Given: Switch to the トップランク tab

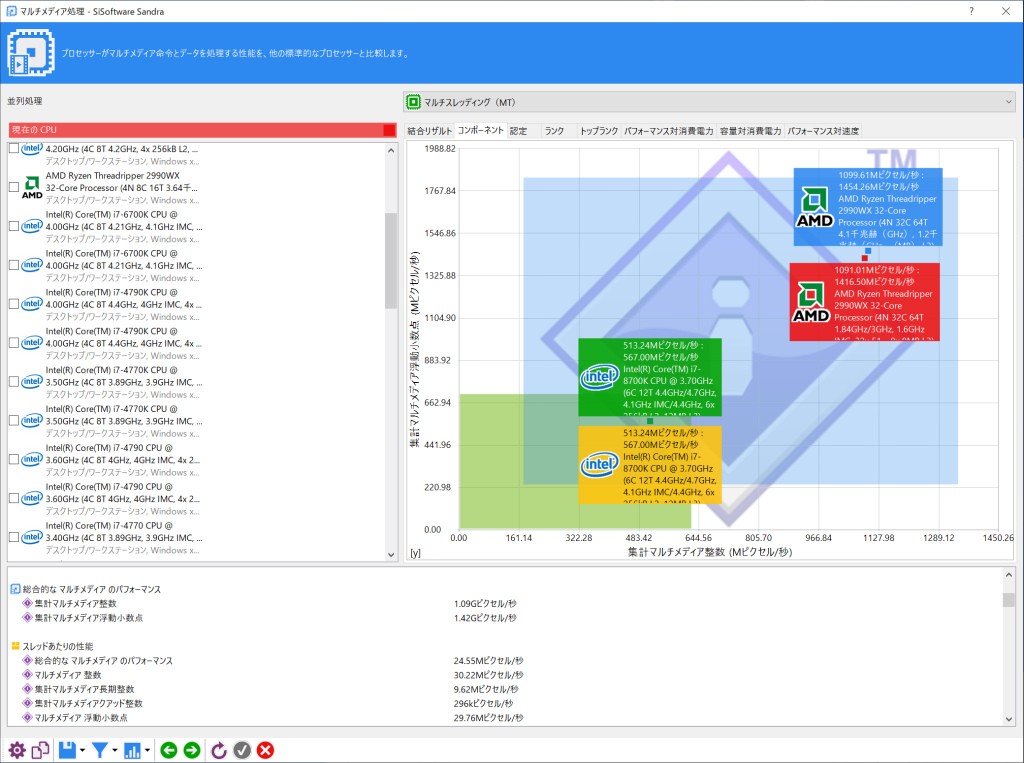Looking at the screenshot, I should [x=599, y=131].
